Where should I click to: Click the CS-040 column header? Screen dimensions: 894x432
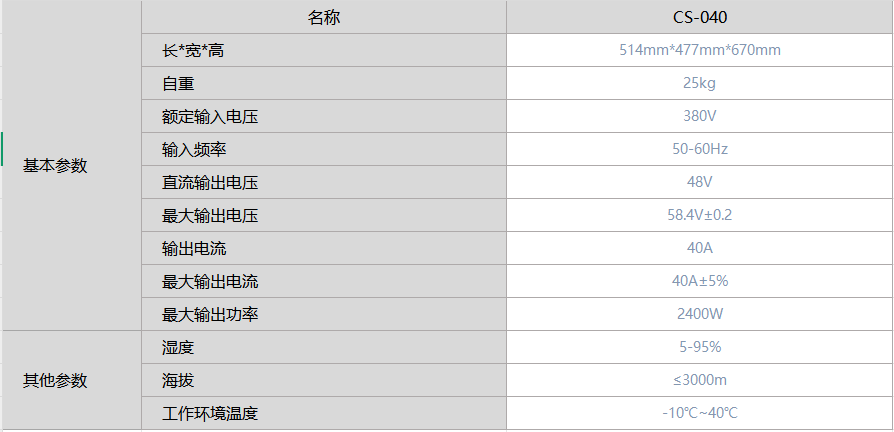[x=700, y=17]
